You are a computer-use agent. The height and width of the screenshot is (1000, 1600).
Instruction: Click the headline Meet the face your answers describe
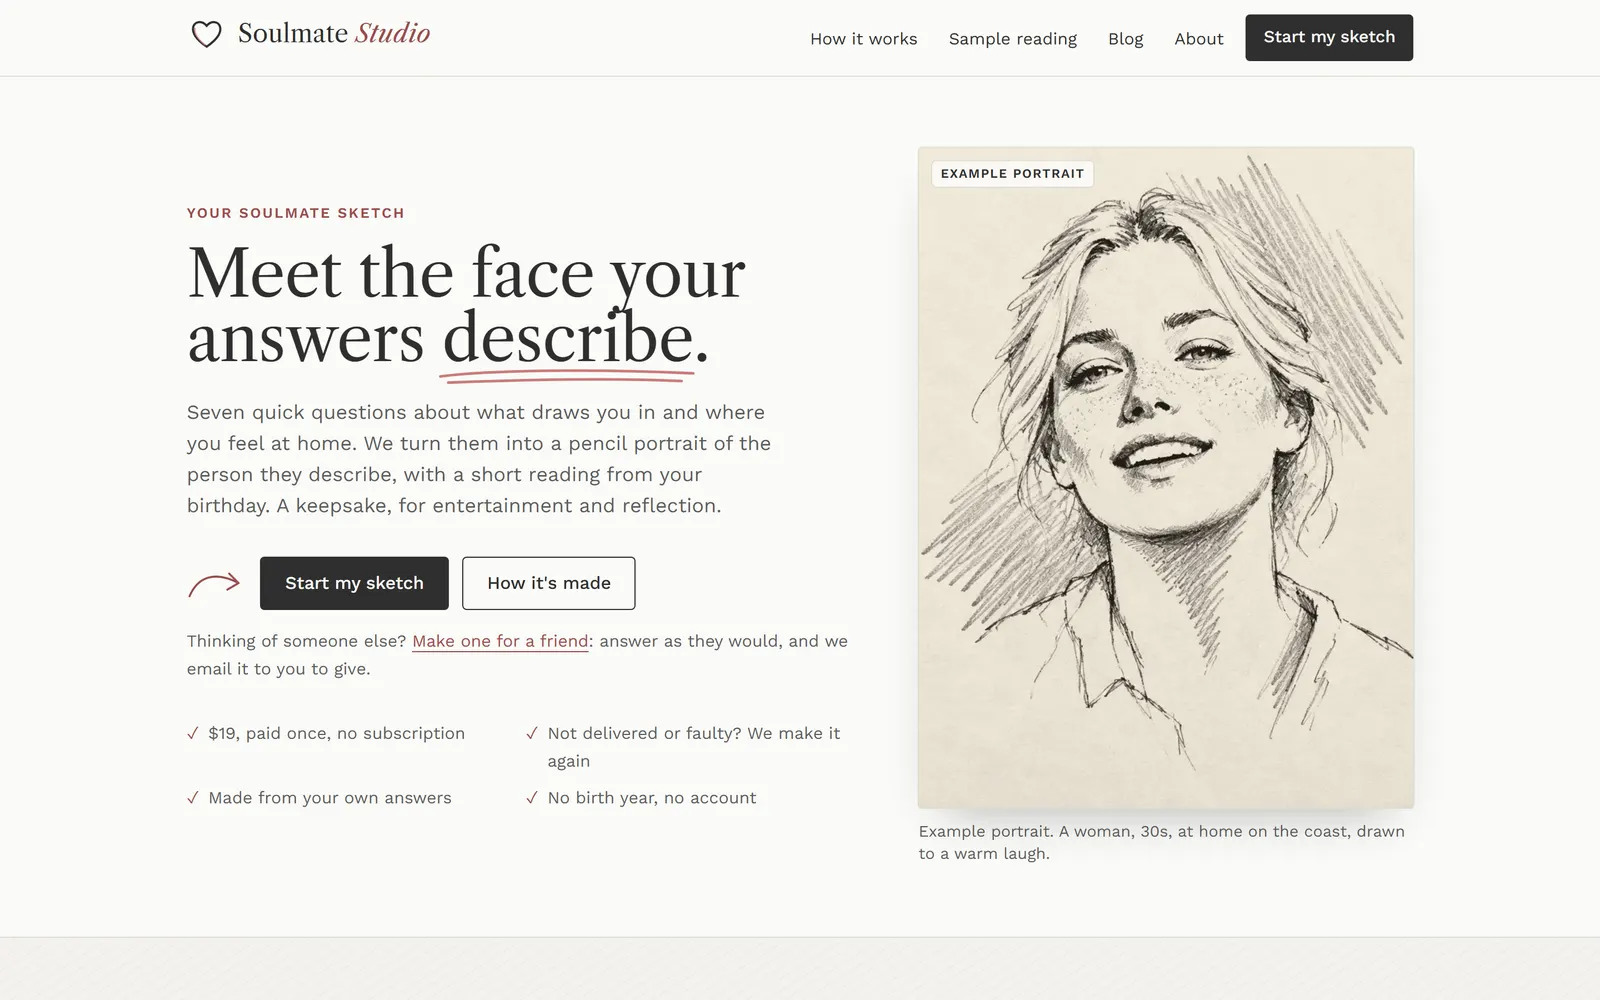point(466,305)
